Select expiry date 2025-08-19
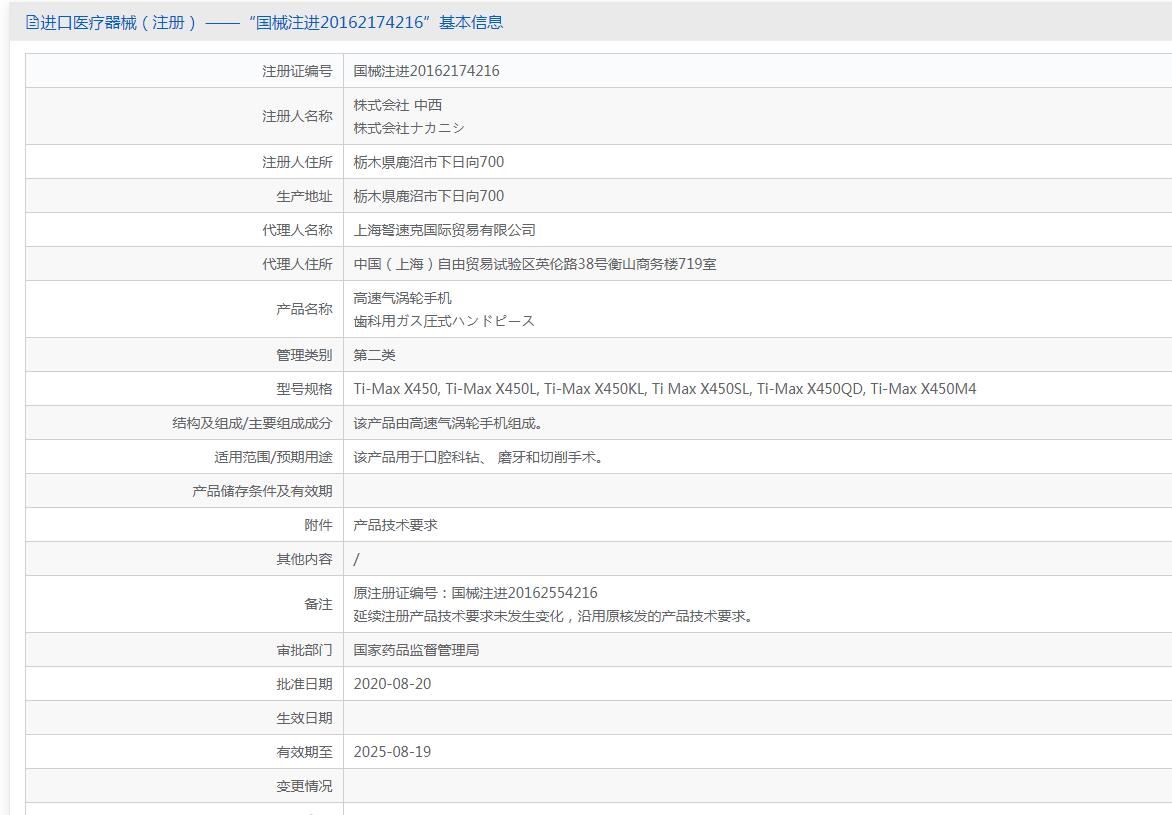 click(x=392, y=752)
